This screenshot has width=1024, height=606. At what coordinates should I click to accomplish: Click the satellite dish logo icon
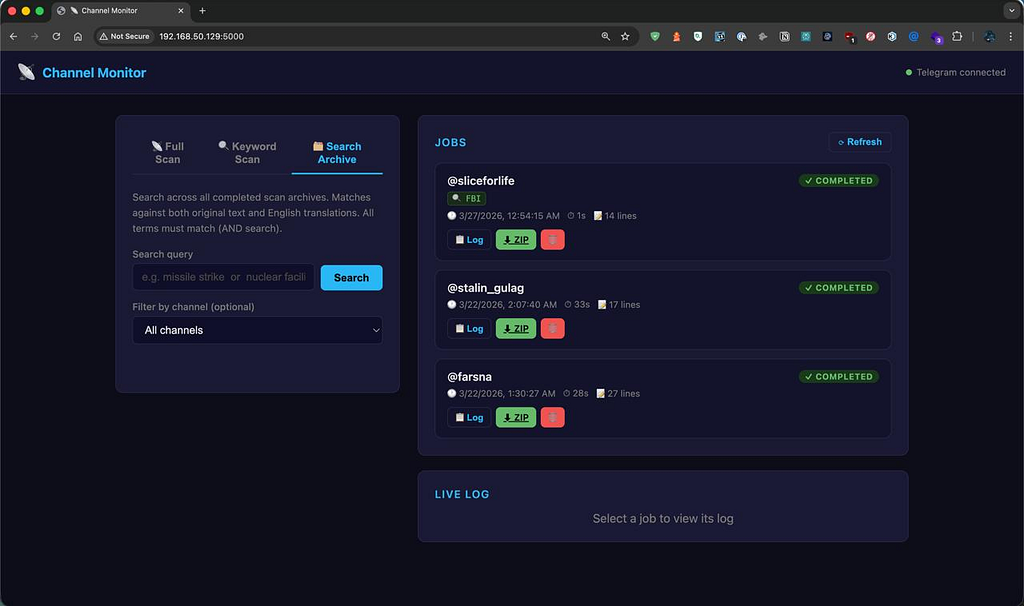pos(26,72)
